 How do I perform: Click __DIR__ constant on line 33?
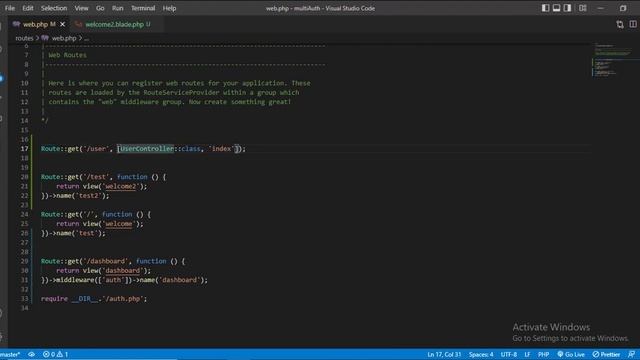tap(84, 298)
